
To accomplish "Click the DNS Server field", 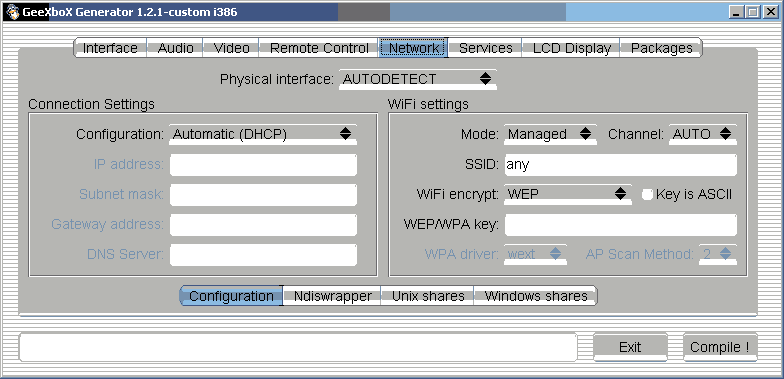I will pyautogui.click(x=264, y=254).
